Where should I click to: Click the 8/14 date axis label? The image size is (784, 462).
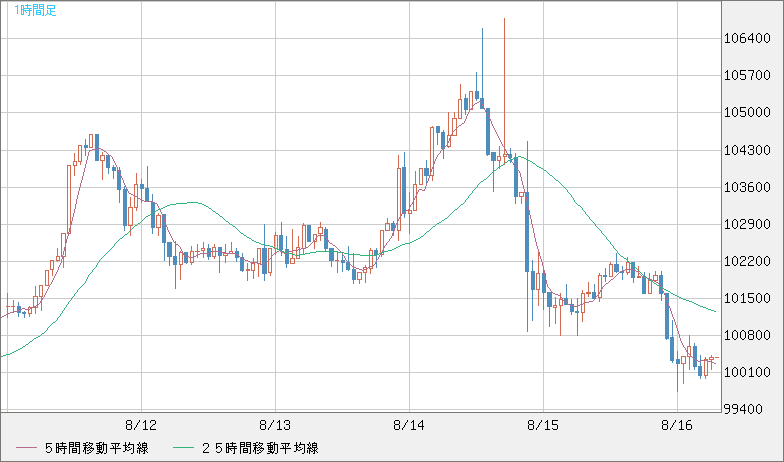pos(409,426)
